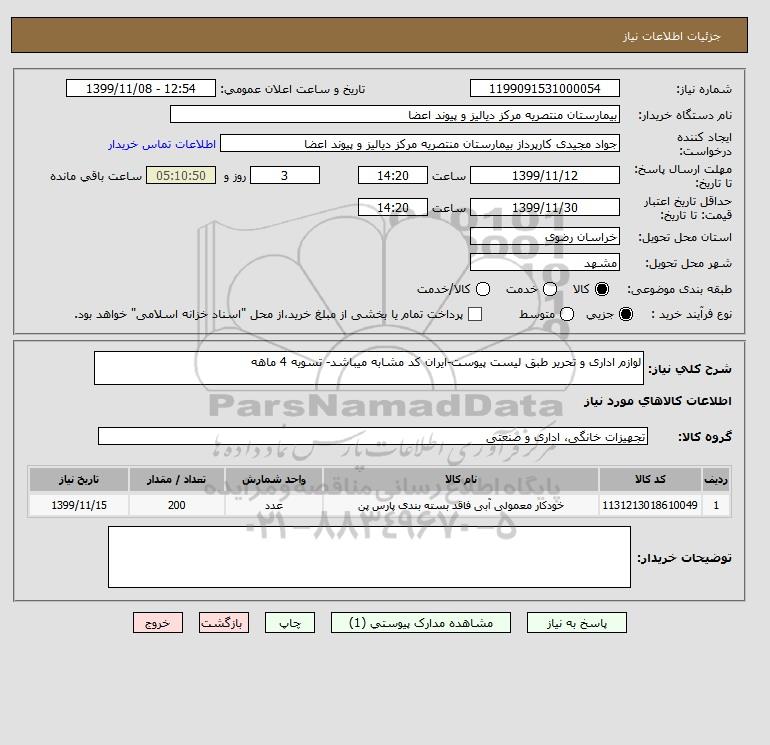The width and height of the screenshot is (770, 745).
Task: Click the price validity date 1399/11/30
Action: click(x=545, y=207)
